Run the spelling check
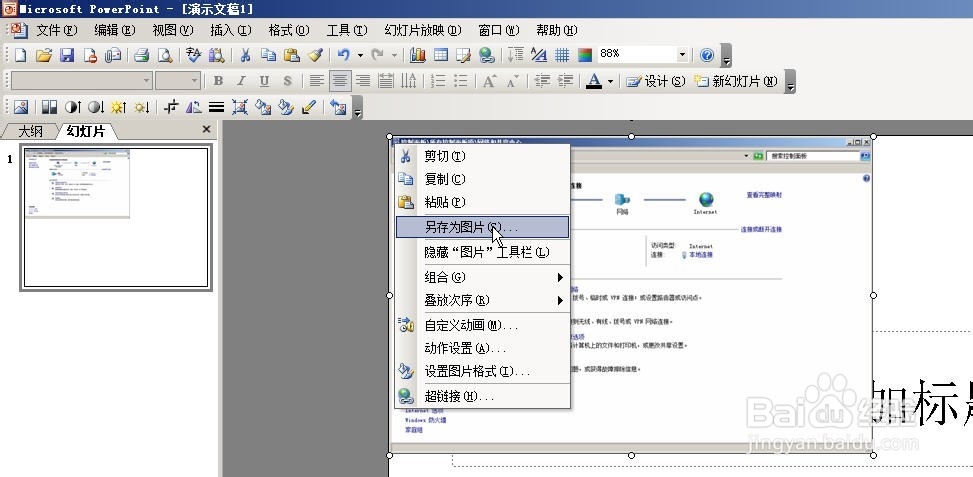The image size is (973, 477). pos(194,55)
